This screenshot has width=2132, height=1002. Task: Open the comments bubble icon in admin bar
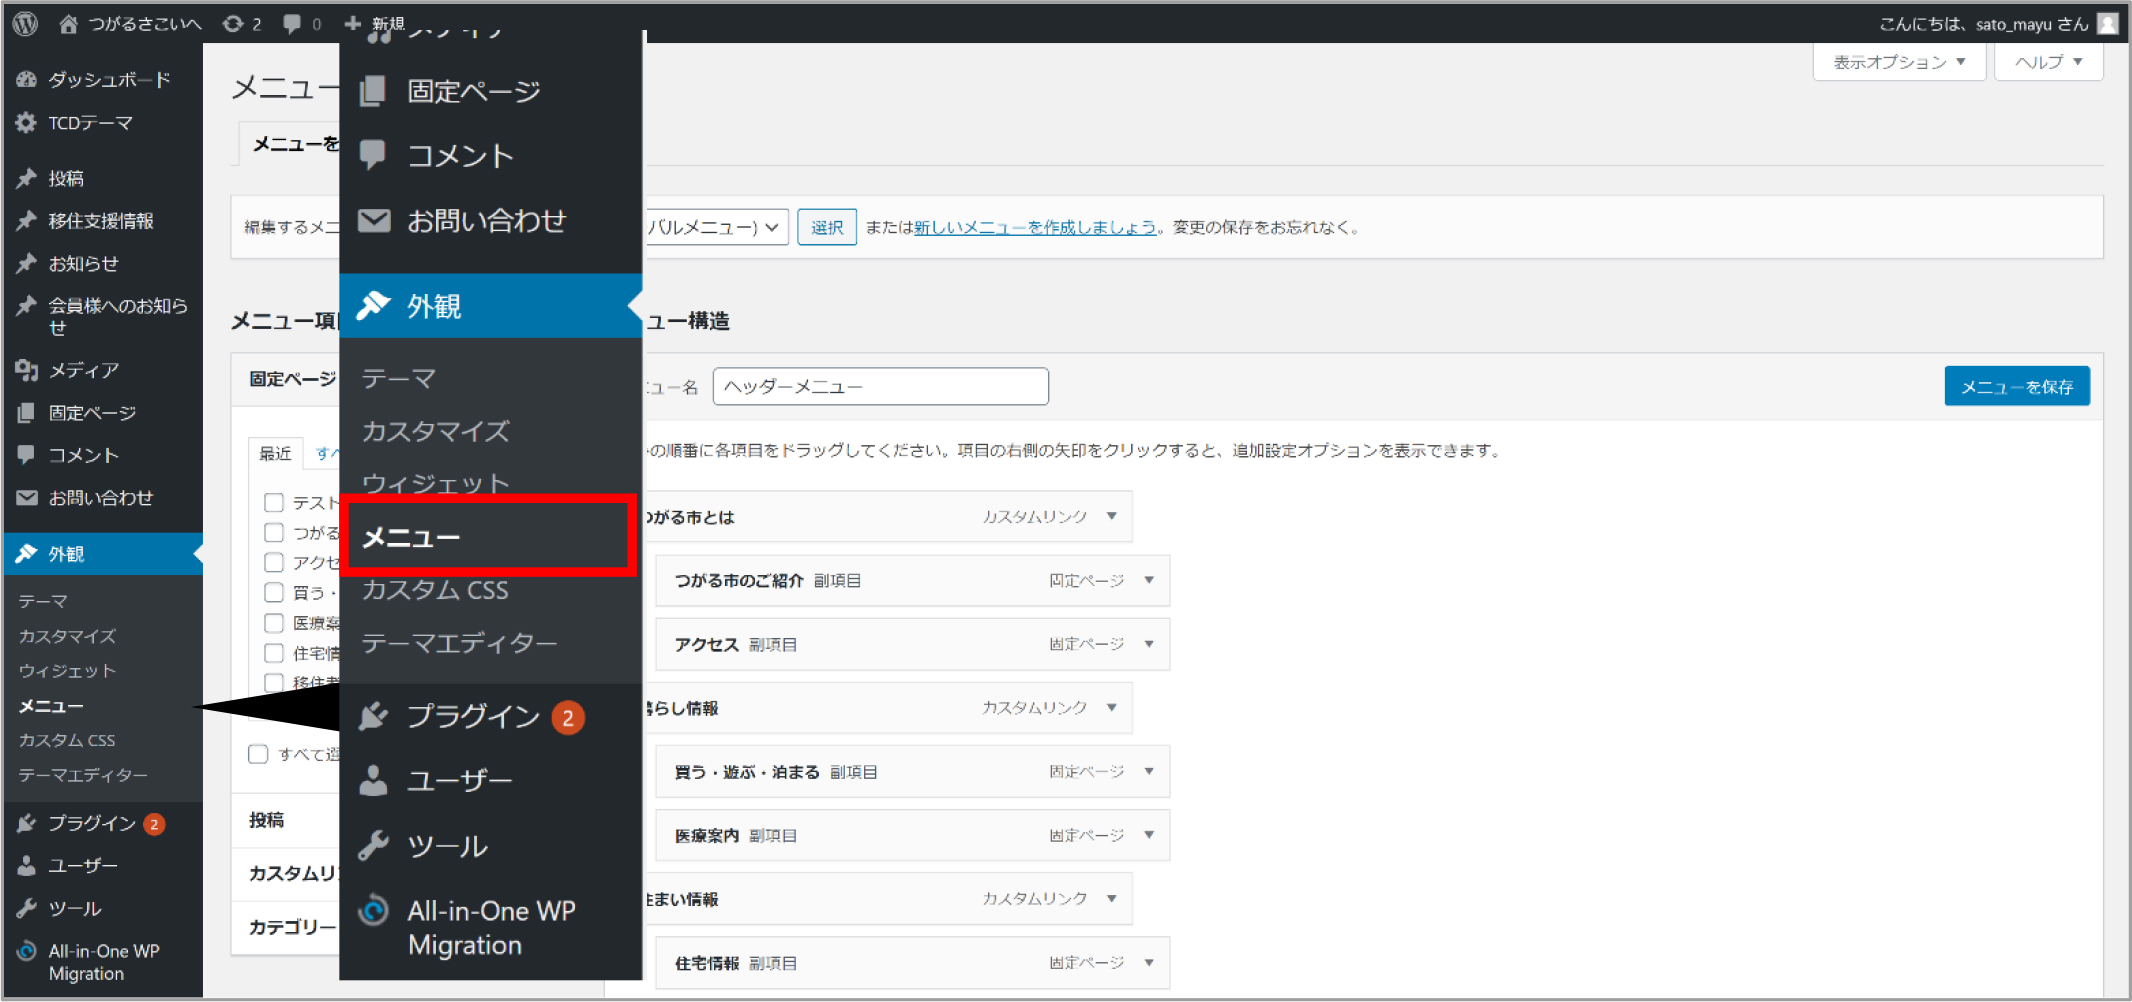point(292,23)
